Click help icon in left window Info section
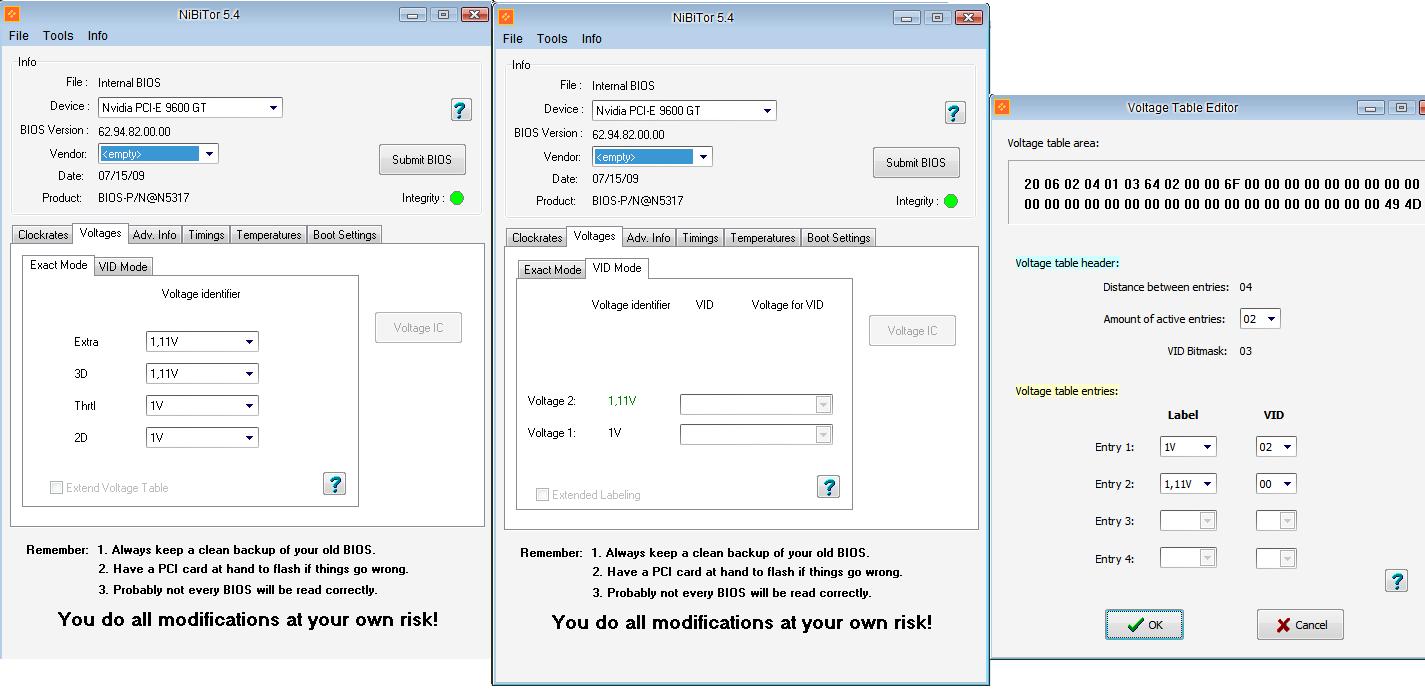The image size is (1425, 696). coord(461,110)
